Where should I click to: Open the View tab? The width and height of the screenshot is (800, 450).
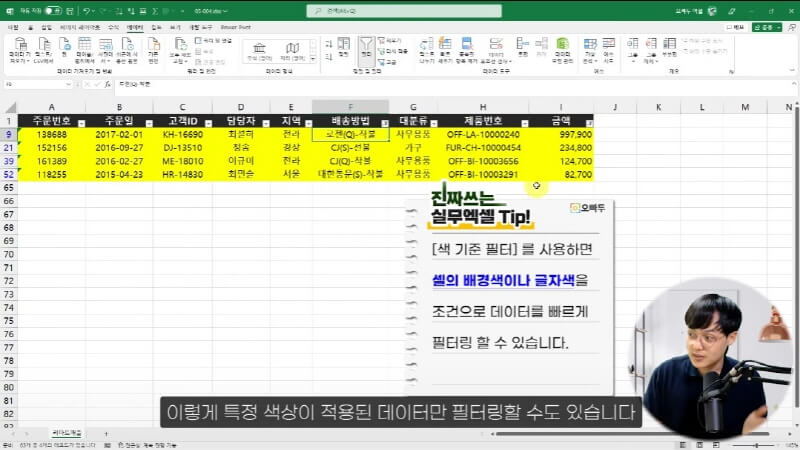(x=175, y=27)
